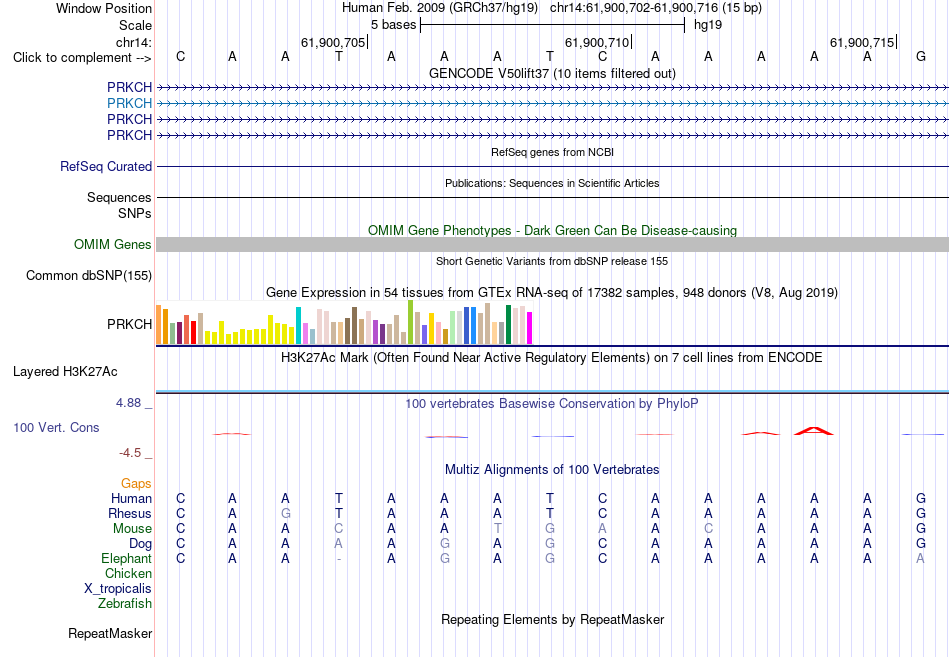Click the Scale label

click(x=135, y=25)
